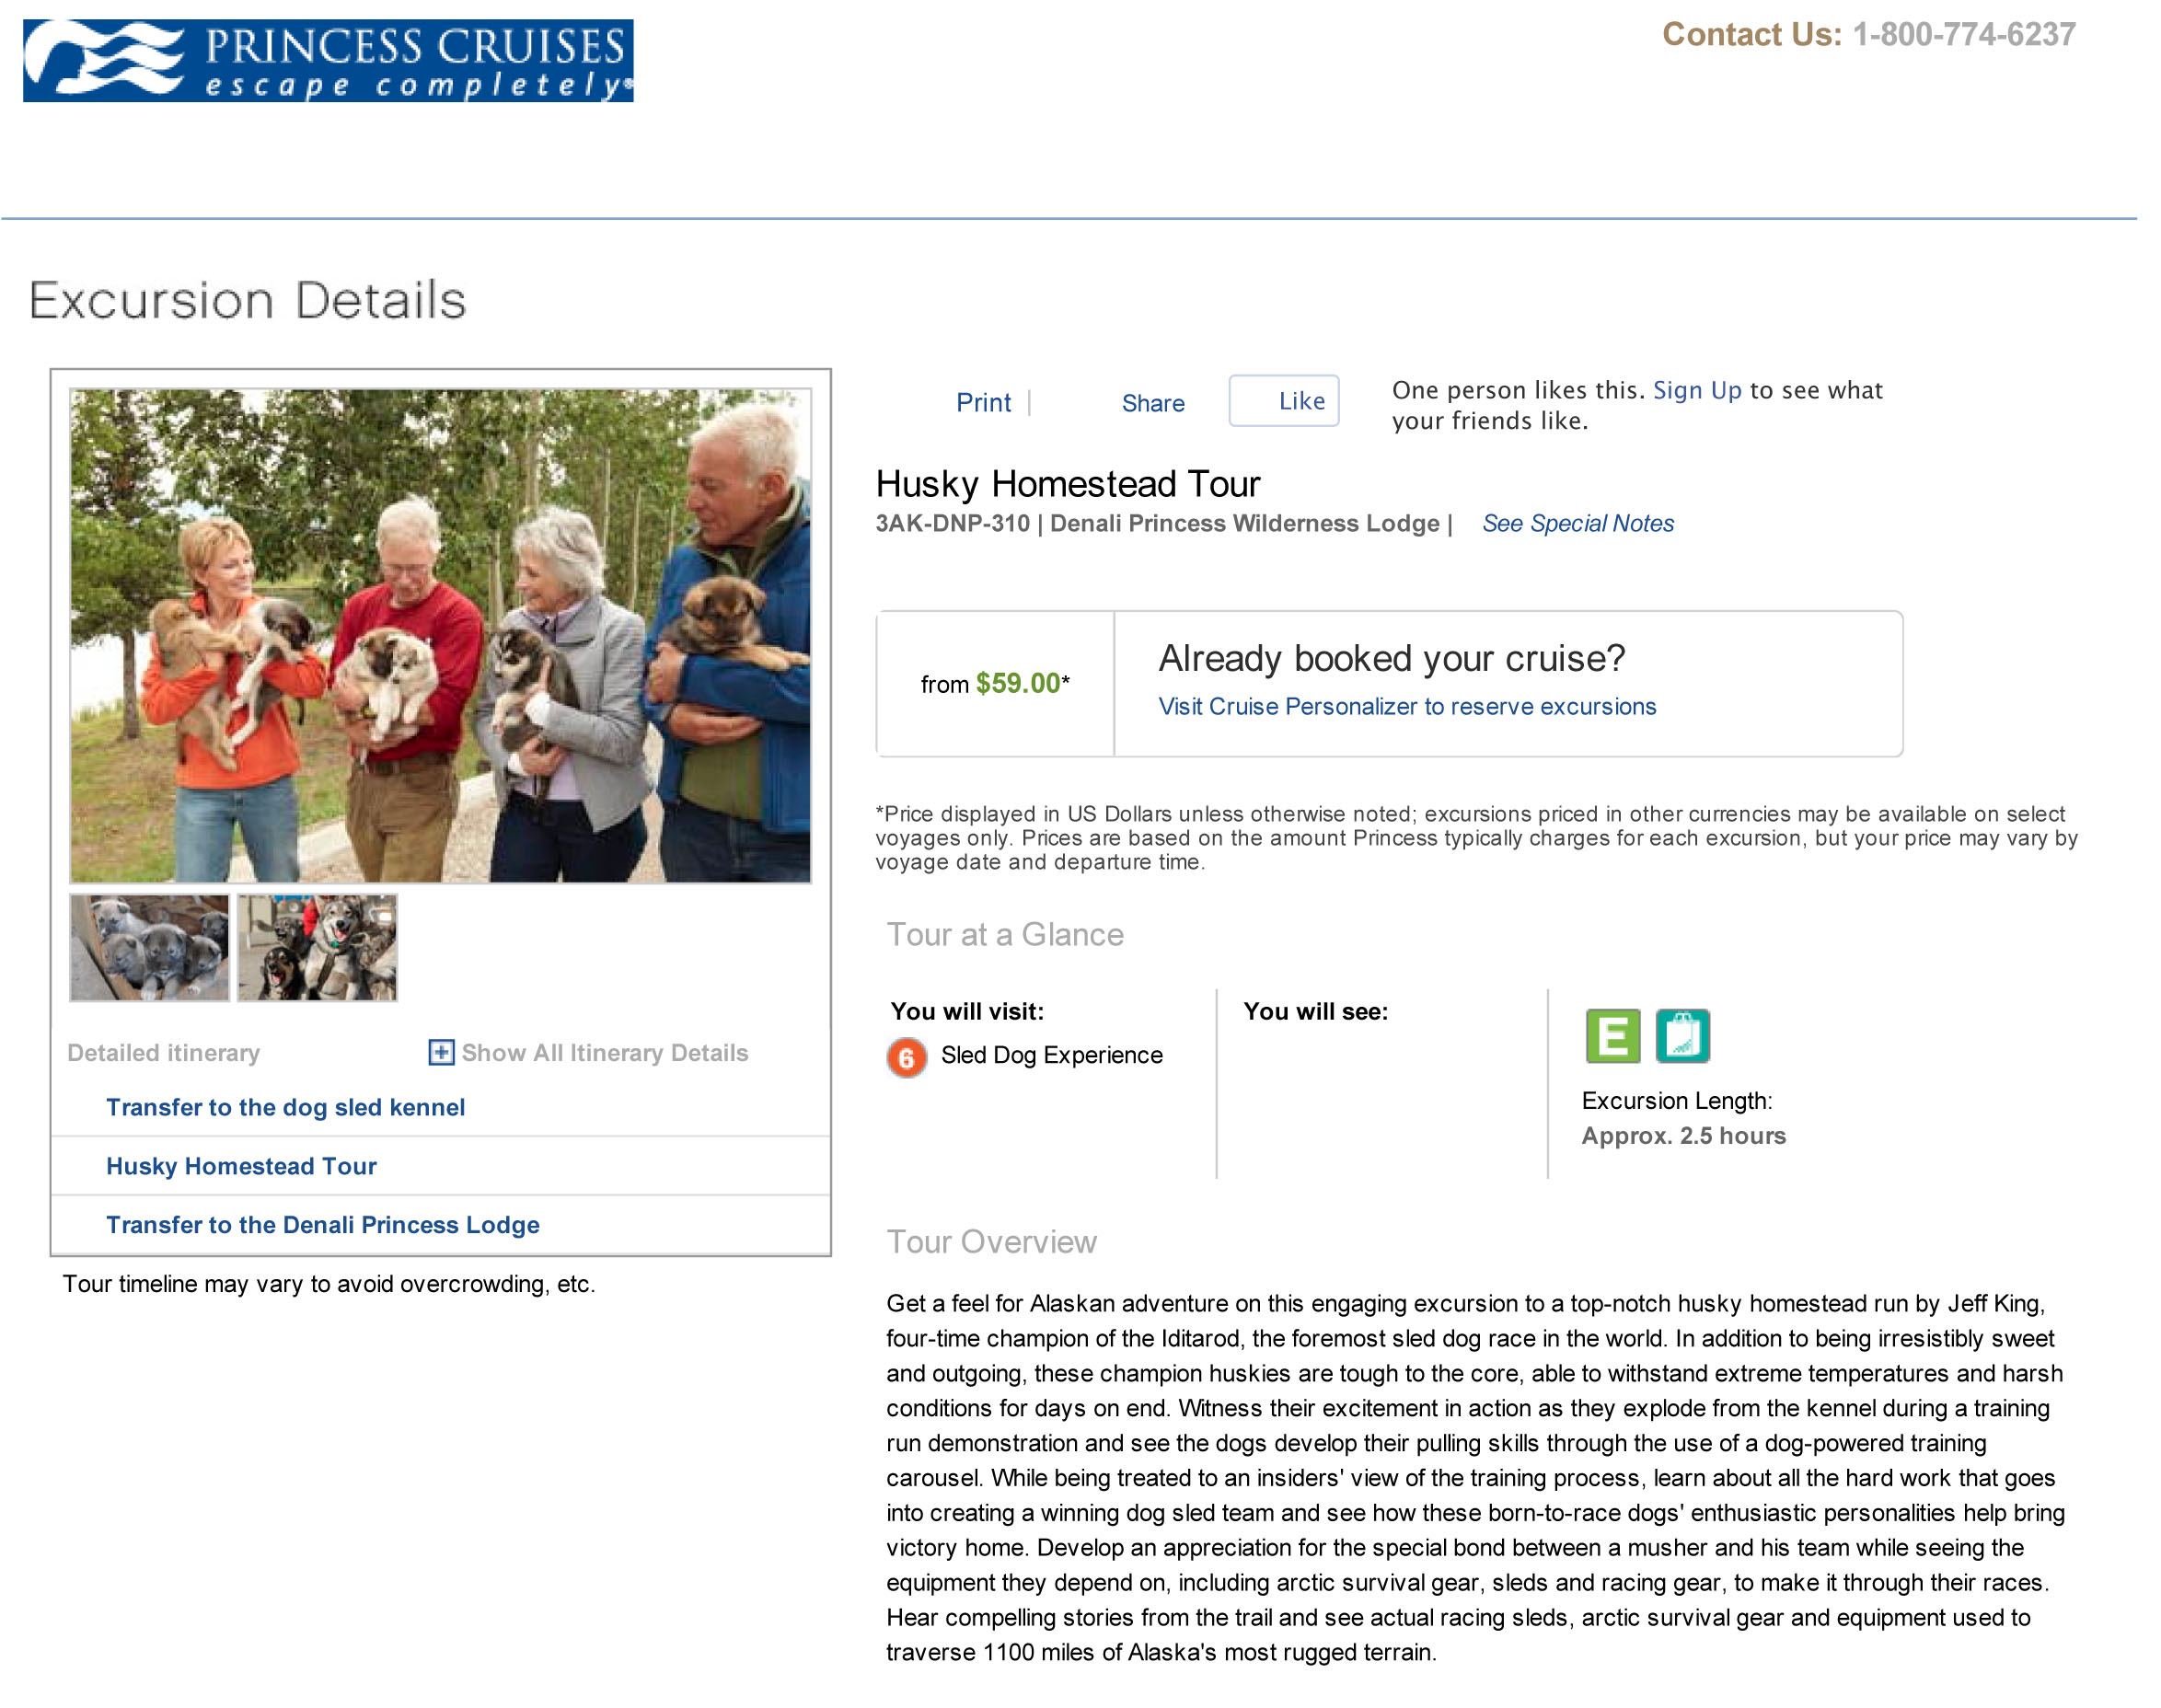2161x1708 pixels.
Task: Open the sled dogs team thumbnail
Action: coord(317,947)
